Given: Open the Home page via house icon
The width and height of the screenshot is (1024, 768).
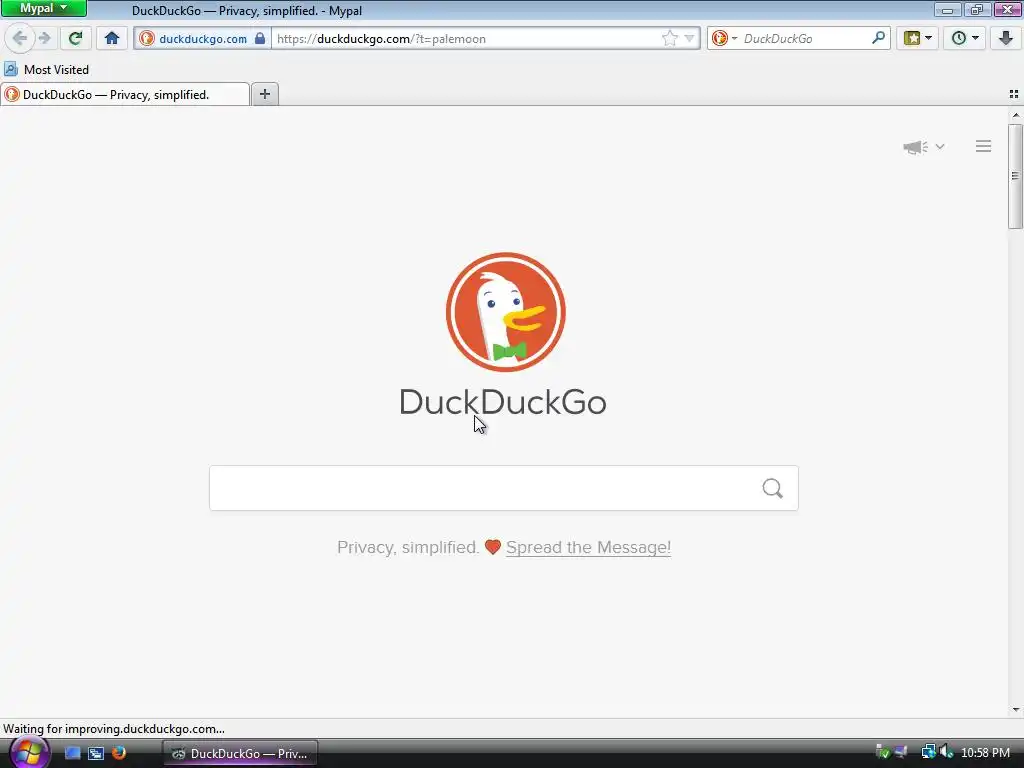Looking at the screenshot, I should pos(112,38).
